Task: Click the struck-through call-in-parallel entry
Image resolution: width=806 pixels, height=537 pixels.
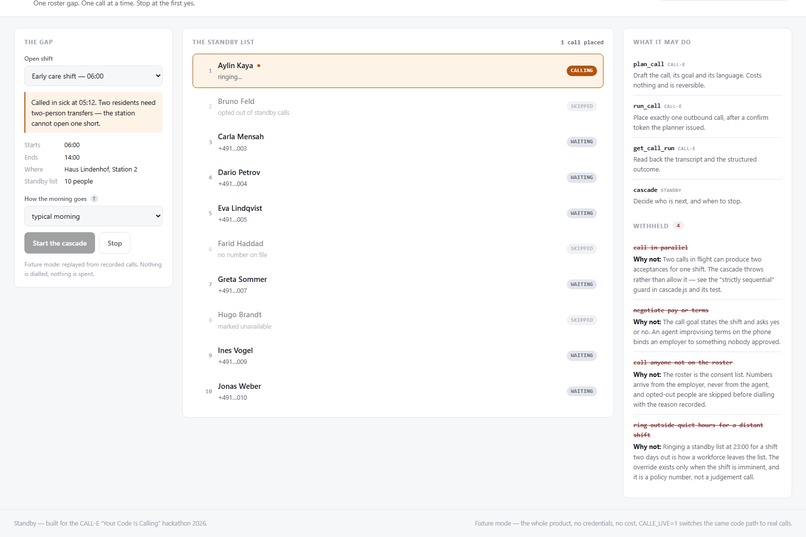Action: pos(660,248)
